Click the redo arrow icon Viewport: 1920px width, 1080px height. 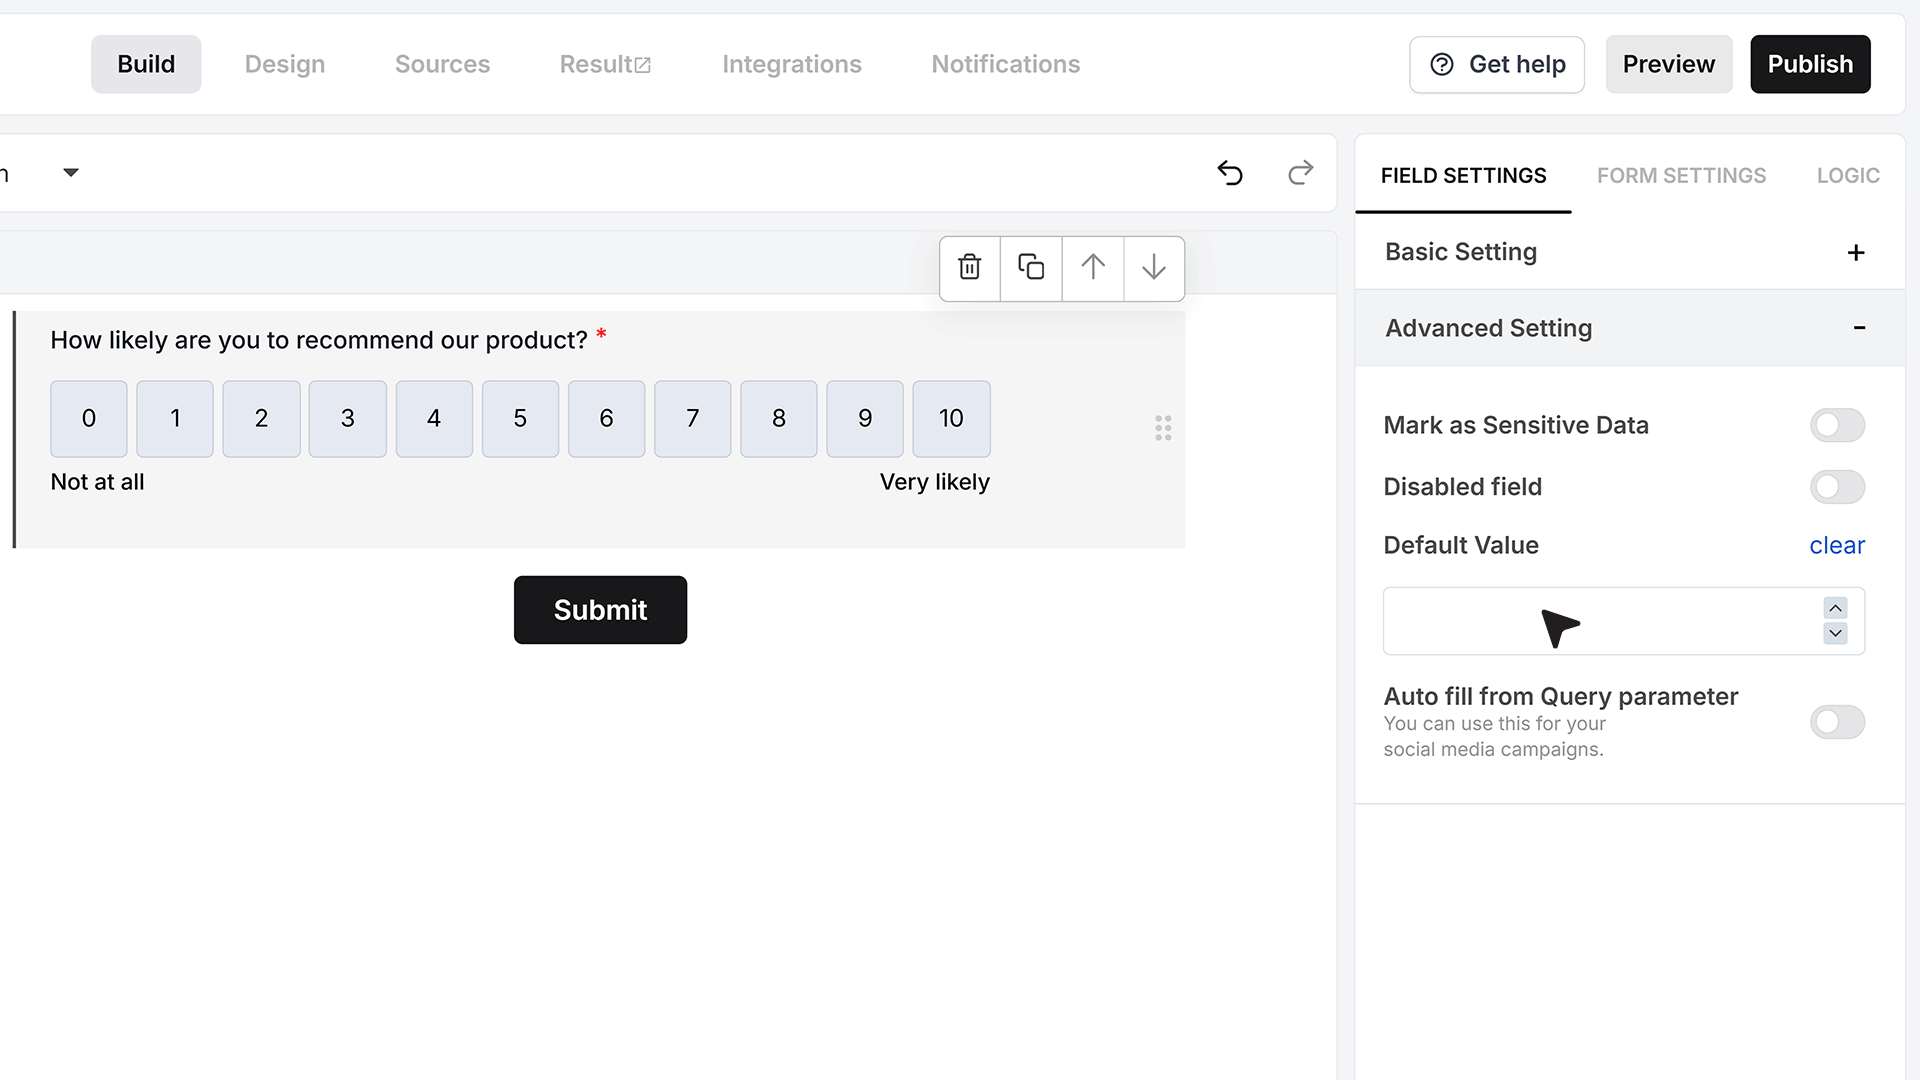coord(1300,173)
